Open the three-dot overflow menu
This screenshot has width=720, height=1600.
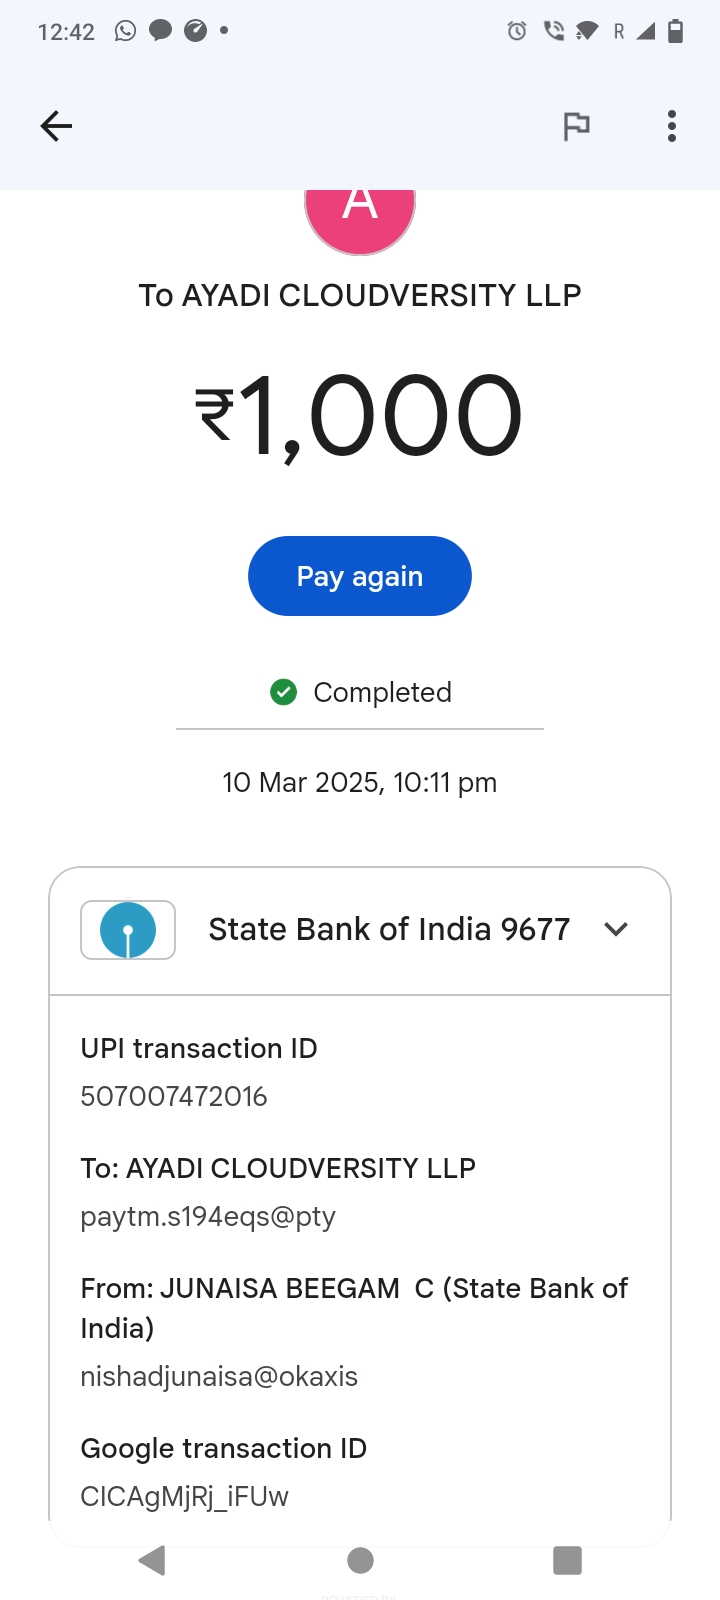pos(672,126)
